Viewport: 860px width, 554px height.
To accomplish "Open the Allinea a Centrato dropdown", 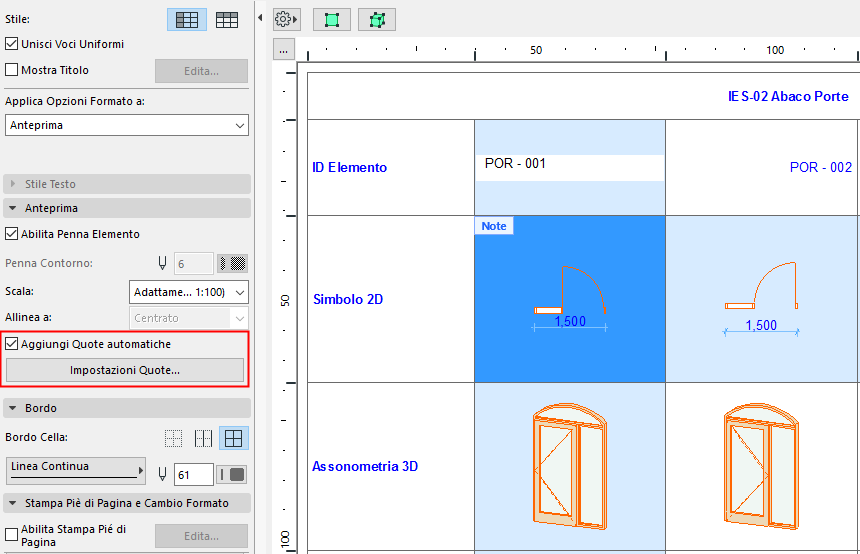I will pos(189,318).
